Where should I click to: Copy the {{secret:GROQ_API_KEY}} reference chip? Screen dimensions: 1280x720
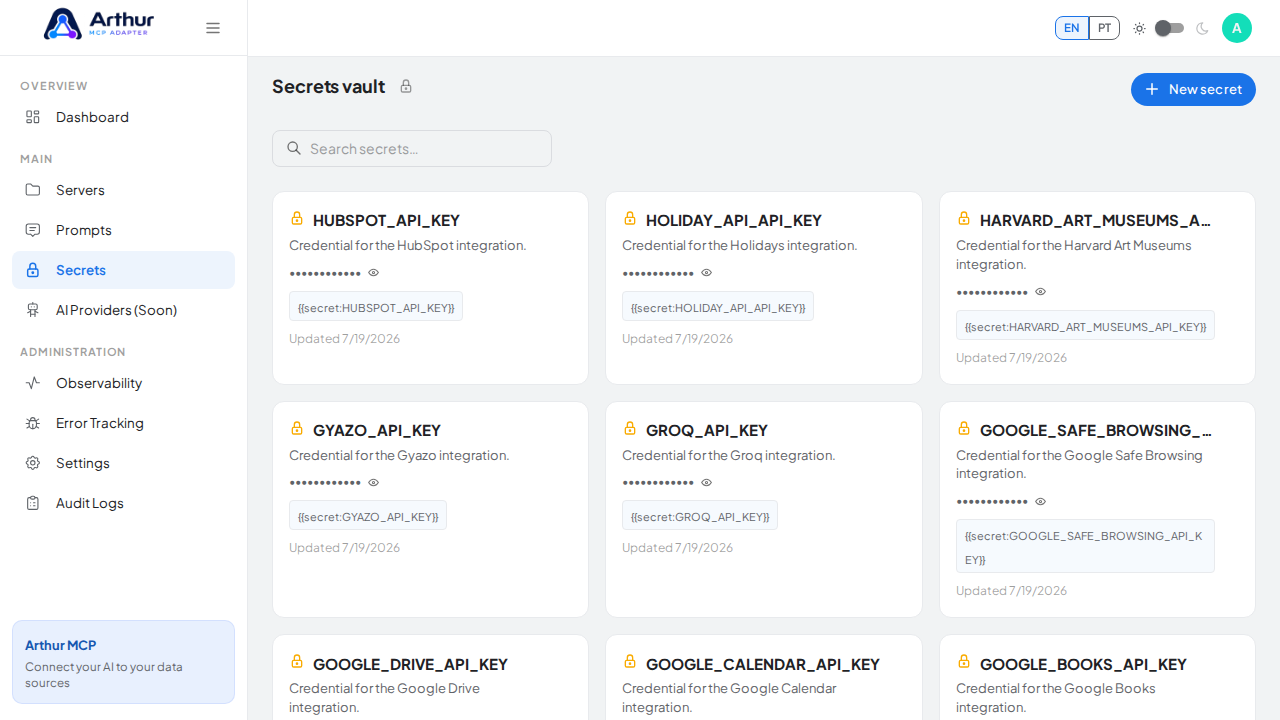pyautogui.click(x=700, y=516)
